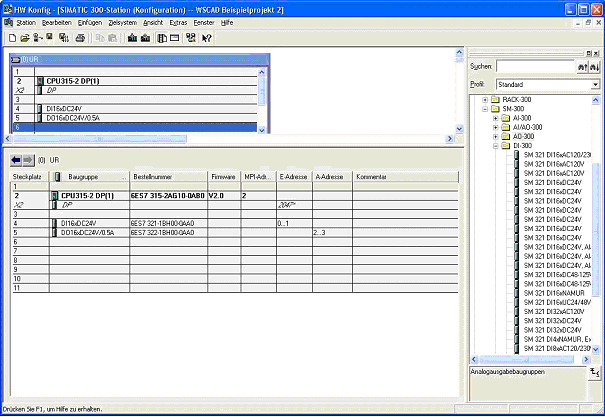Screen dimensions: 605x417
Task: Create a new station with New icon
Action: pyautogui.click(x=12, y=38)
